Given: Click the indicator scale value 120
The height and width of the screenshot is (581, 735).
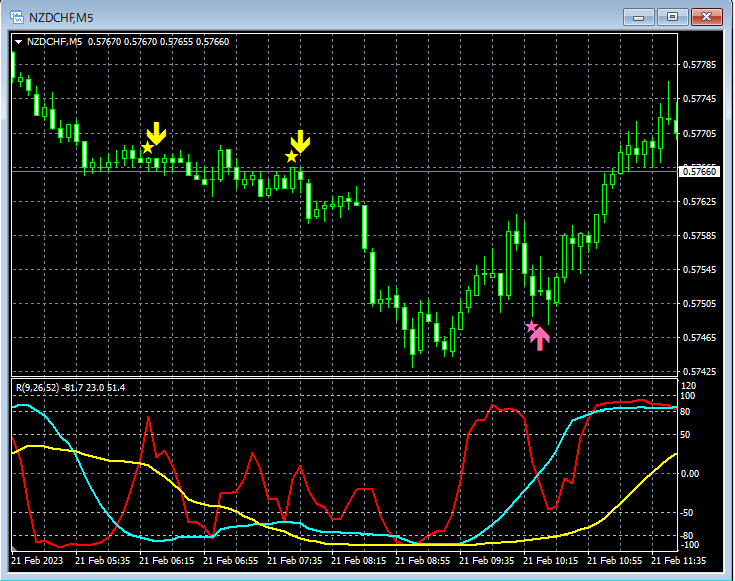Looking at the screenshot, I should coord(688,386).
